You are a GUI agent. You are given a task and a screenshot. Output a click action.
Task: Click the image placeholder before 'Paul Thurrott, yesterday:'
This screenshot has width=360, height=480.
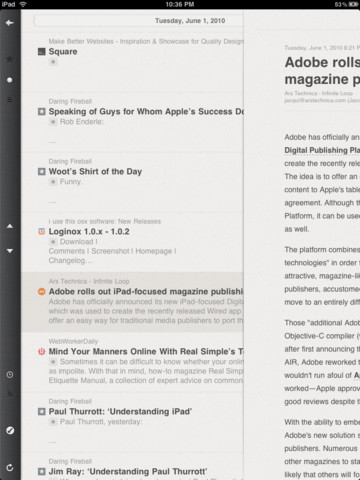53,422
